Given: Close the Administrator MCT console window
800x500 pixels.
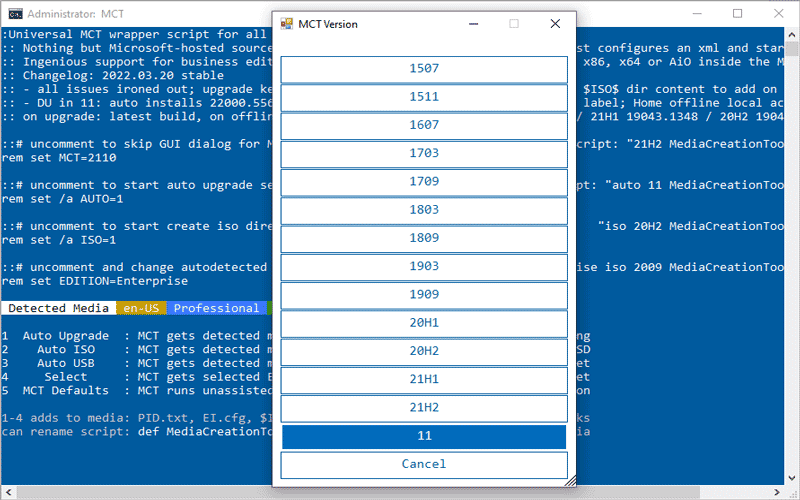Looking at the screenshot, I should point(778,14).
